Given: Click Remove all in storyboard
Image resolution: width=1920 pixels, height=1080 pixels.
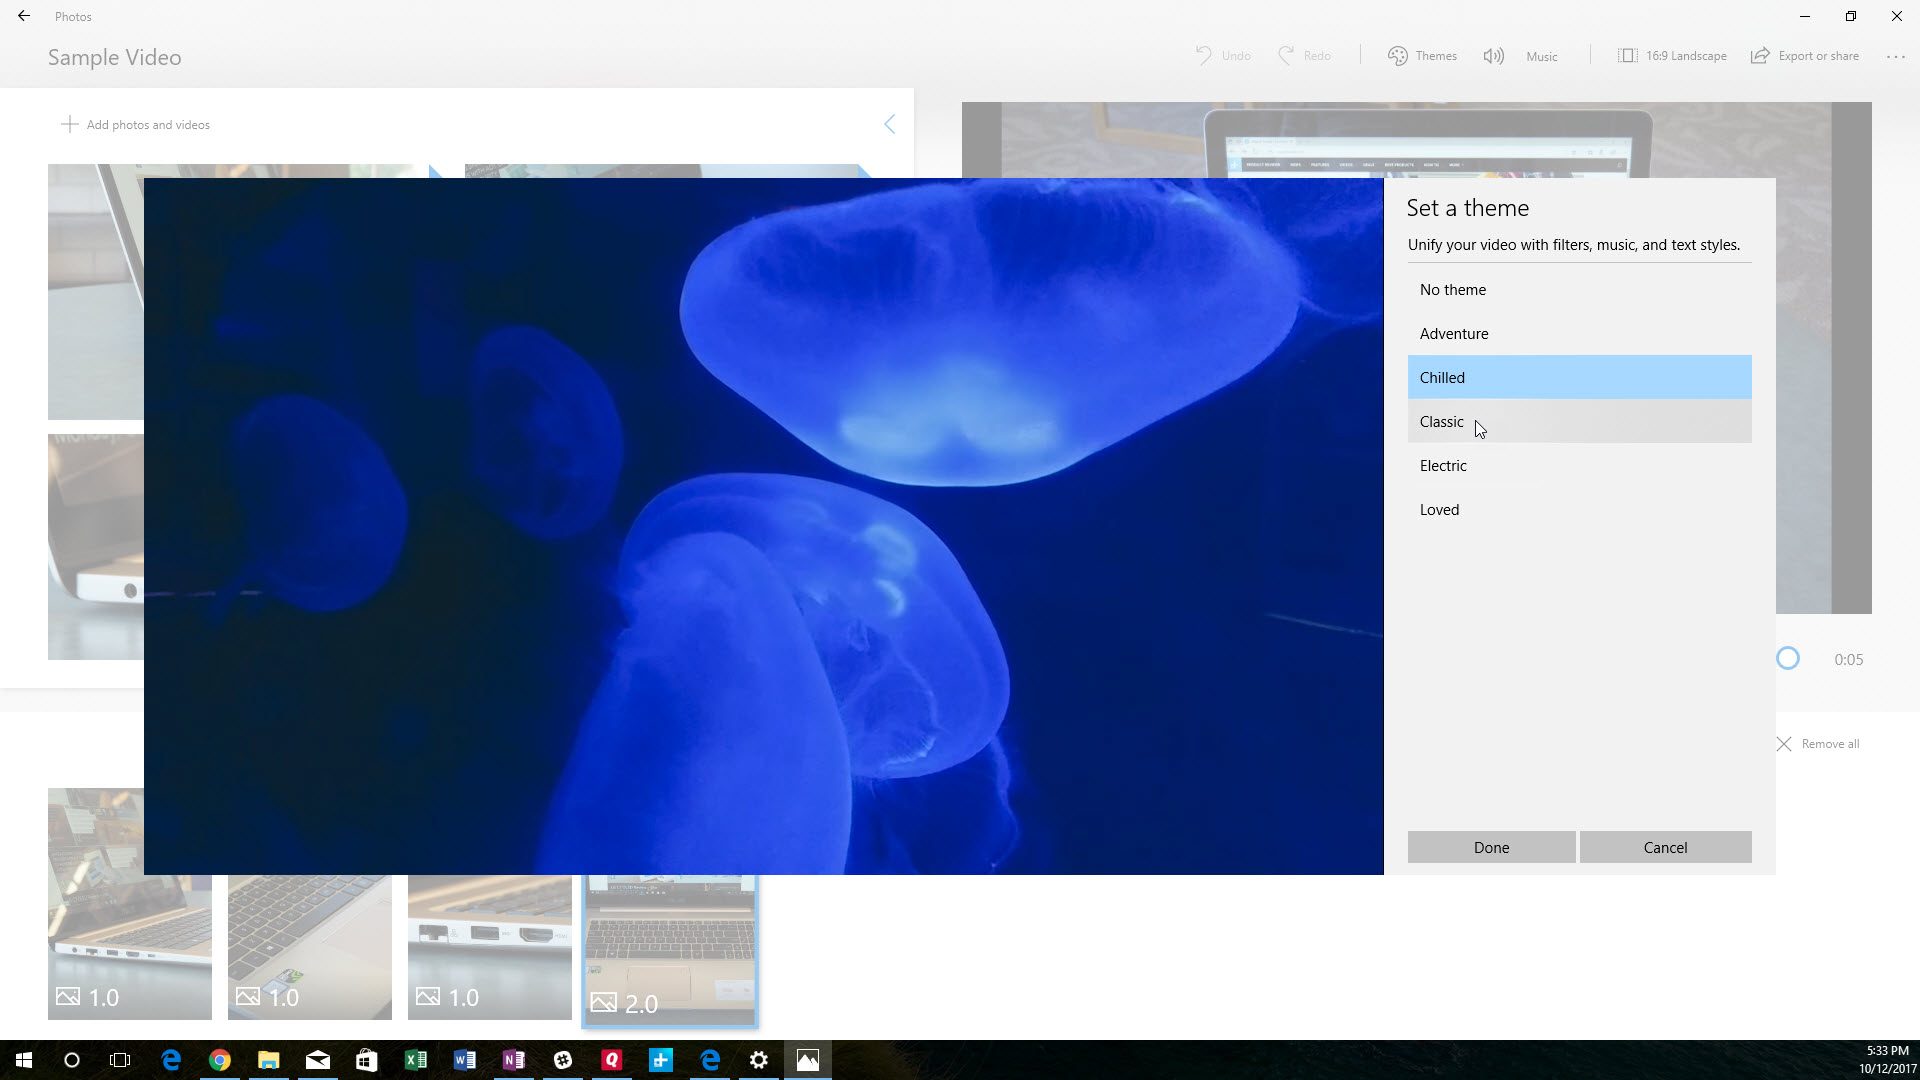Looking at the screenshot, I should pos(1818,744).
